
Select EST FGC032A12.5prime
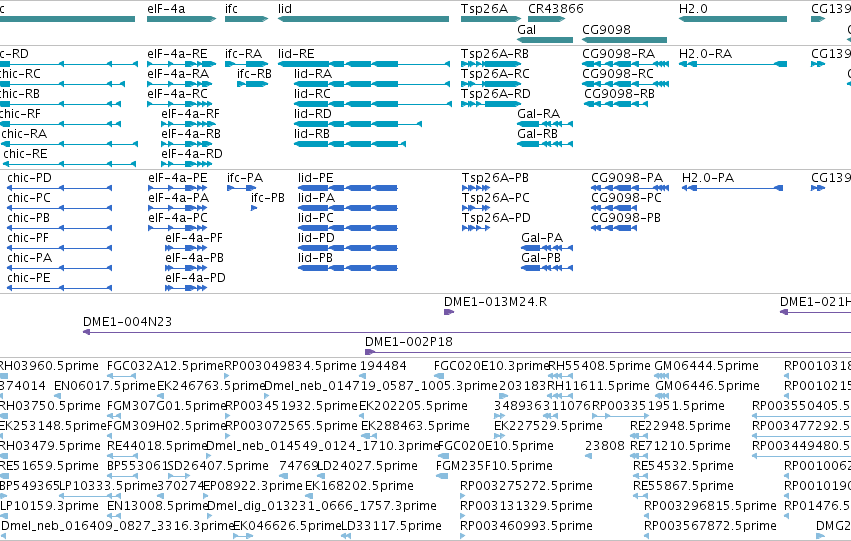point(122,376)
